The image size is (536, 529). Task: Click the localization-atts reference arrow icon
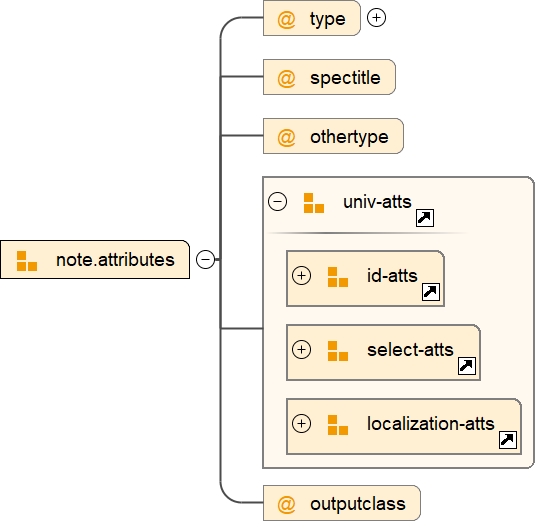click(508, 440)
